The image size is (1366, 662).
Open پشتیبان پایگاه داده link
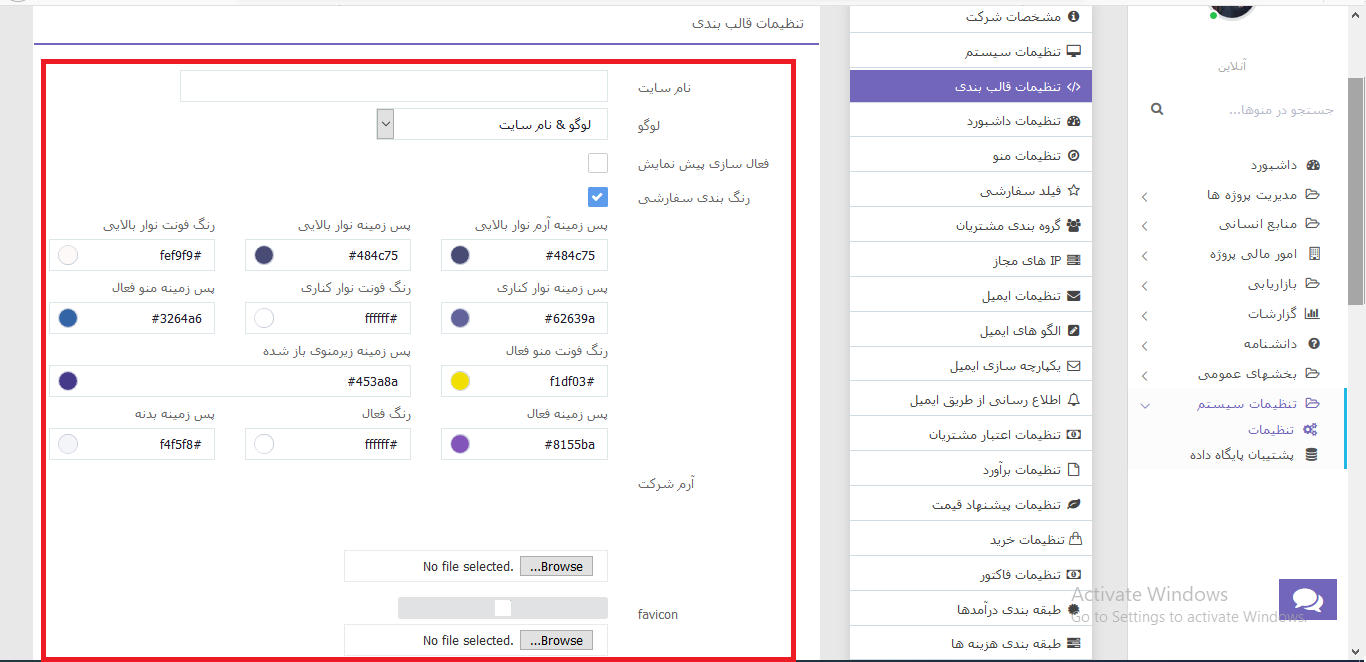tap(1241, 454)
